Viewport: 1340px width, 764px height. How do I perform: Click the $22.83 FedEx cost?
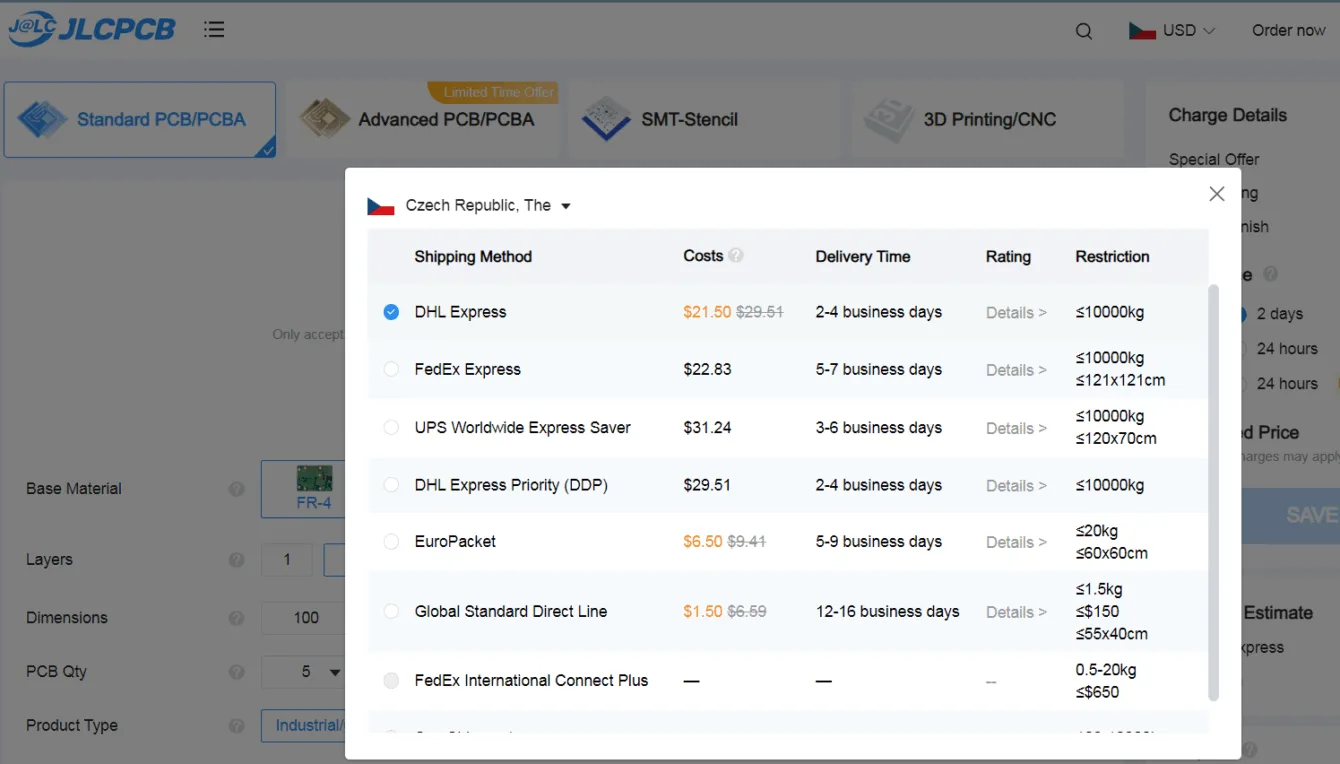click(708, 369)
